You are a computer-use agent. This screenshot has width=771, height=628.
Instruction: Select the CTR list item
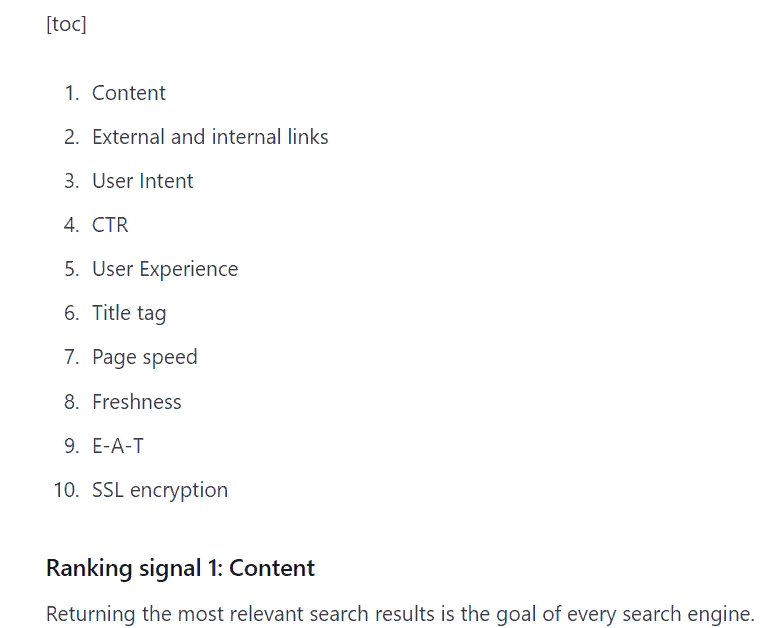[x=110, y=225]
